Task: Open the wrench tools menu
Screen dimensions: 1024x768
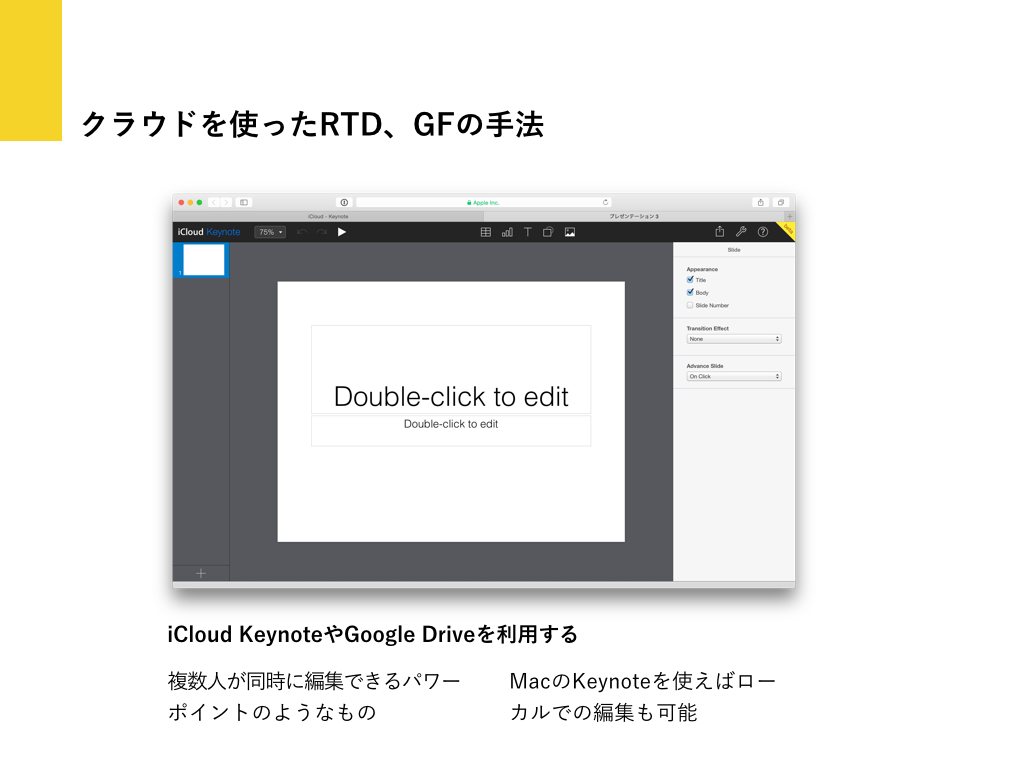Action: coord(741,232)
